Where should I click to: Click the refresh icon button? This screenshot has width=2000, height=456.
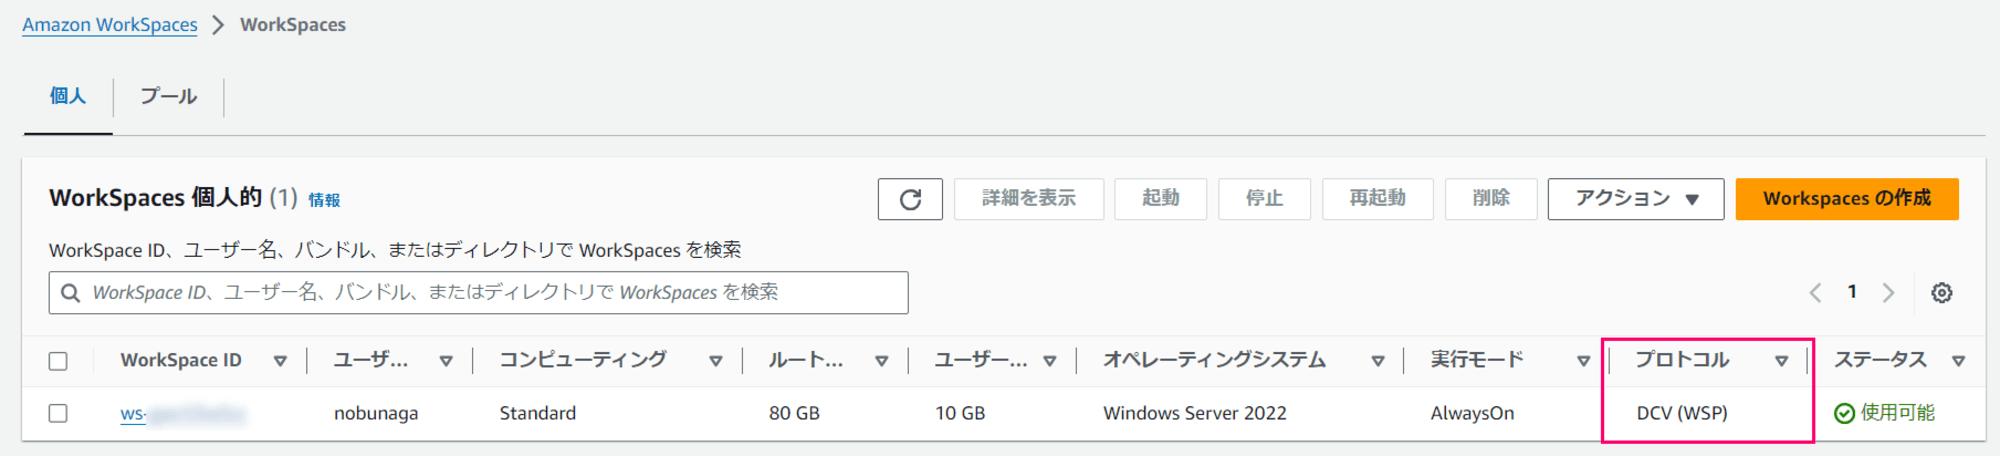[x=910, y=199]
